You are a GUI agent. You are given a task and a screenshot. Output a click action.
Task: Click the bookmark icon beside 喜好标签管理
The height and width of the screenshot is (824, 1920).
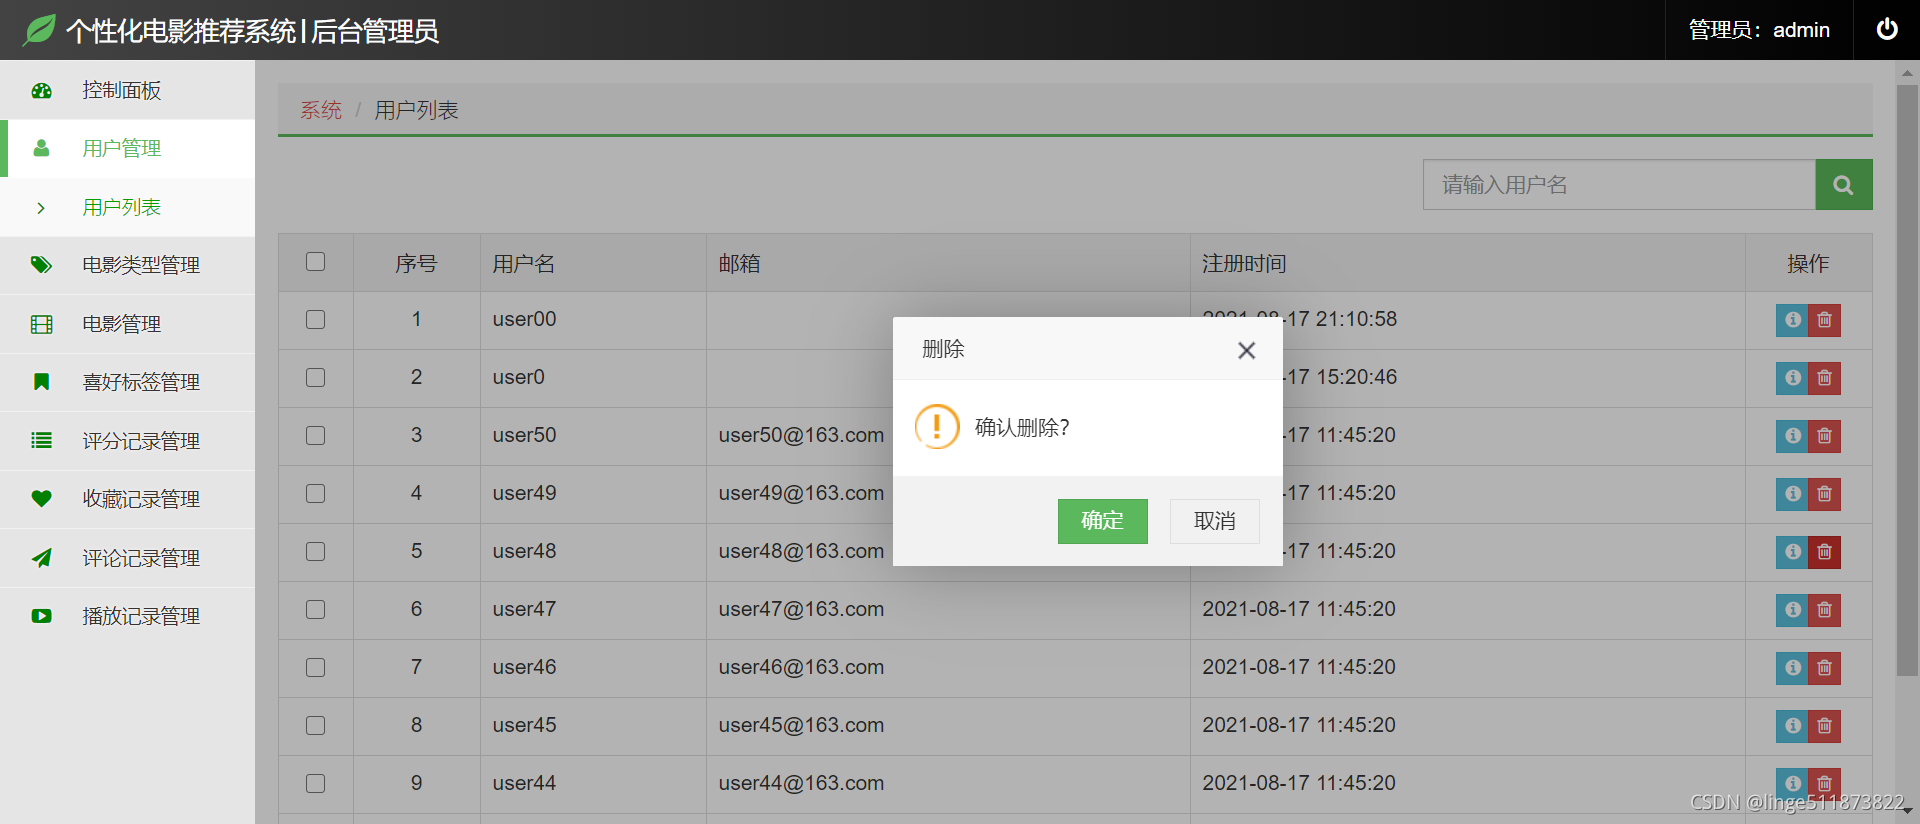[x=41, y=382]
